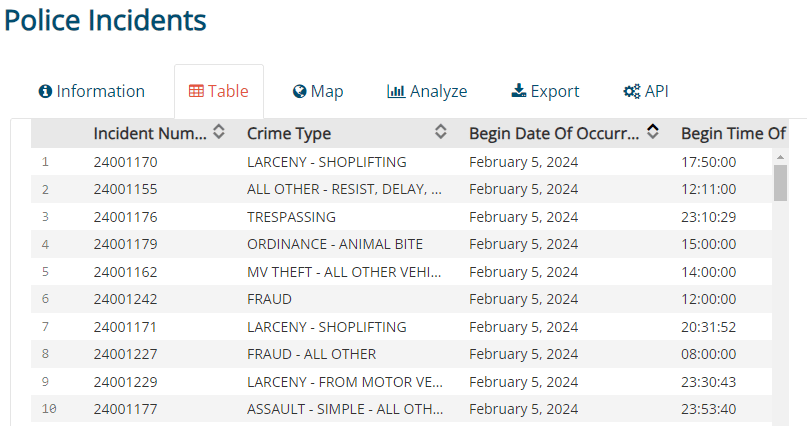Click the Export download icon
807x426 pixels.
(x=518, y=92)
